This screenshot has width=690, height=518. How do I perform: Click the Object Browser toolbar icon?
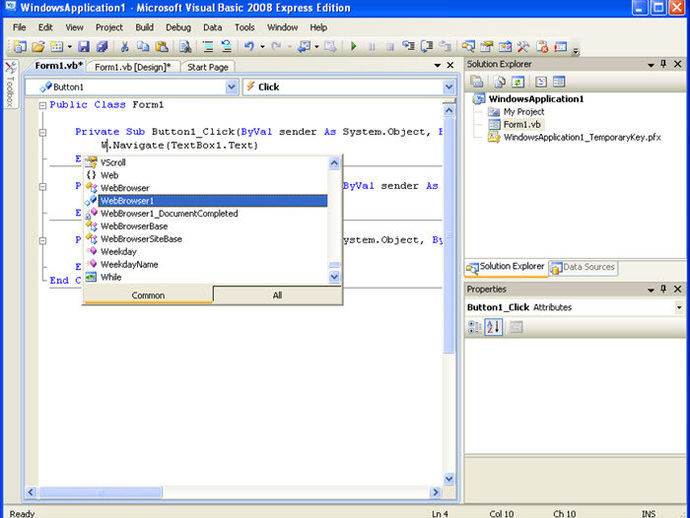click(505, 46)
